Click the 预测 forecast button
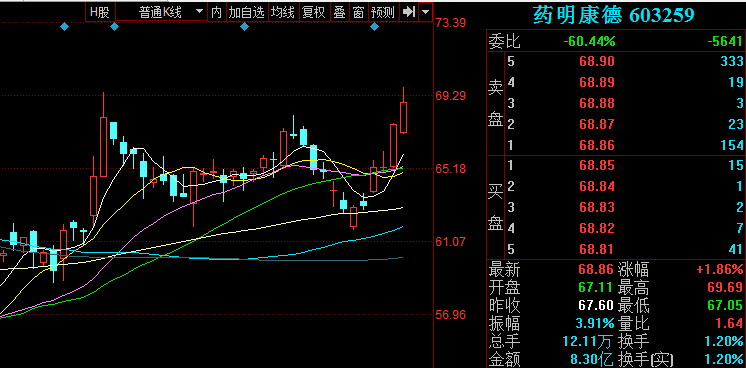Viewport: 746px width, 368px height. tap(383, 12)
